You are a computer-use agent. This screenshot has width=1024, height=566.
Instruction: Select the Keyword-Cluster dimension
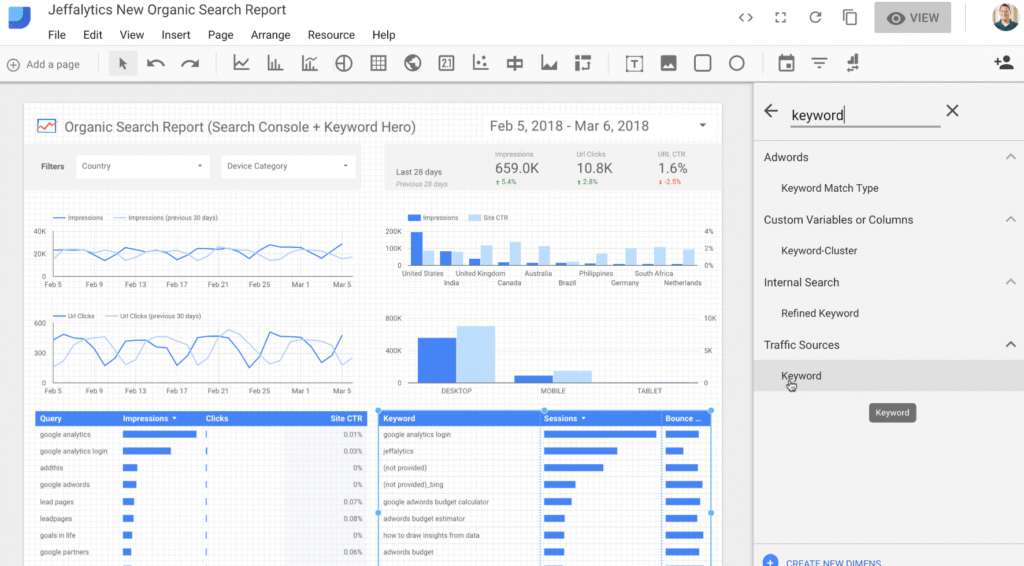pyautogui.click(x=819, y=250)
